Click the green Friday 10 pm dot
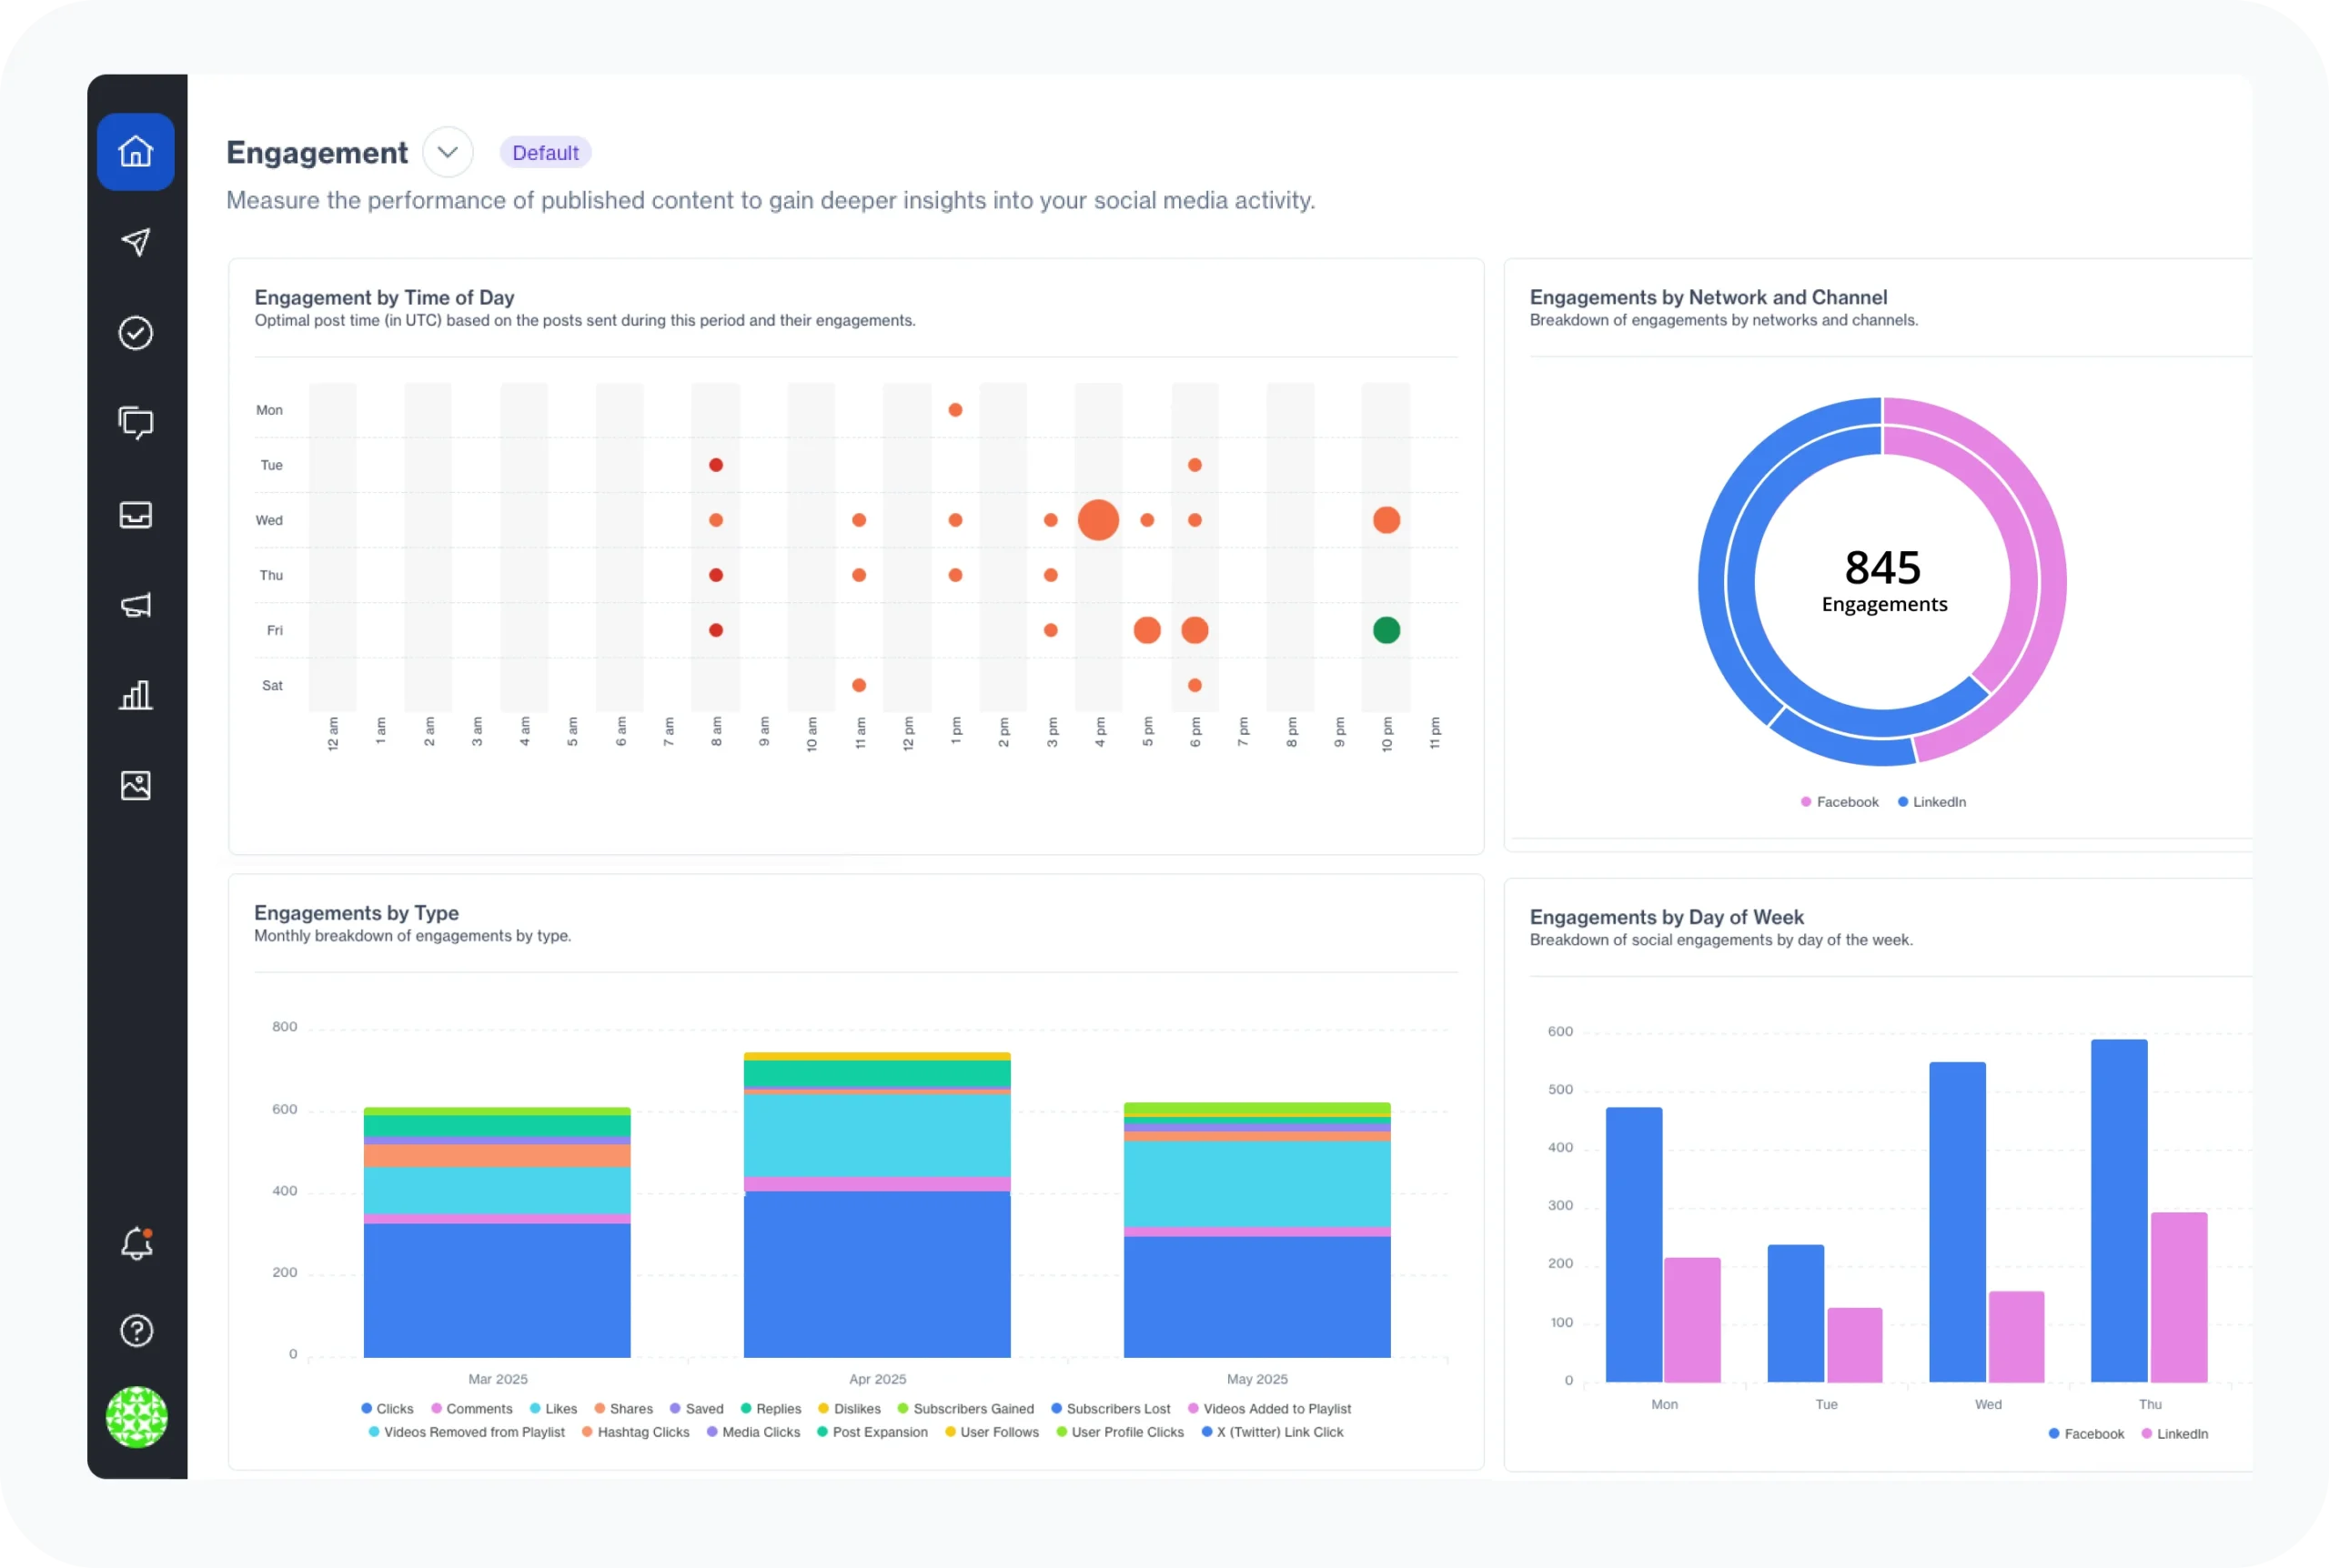Screen dimensions: 2329x1568 tap(1386, 630)
